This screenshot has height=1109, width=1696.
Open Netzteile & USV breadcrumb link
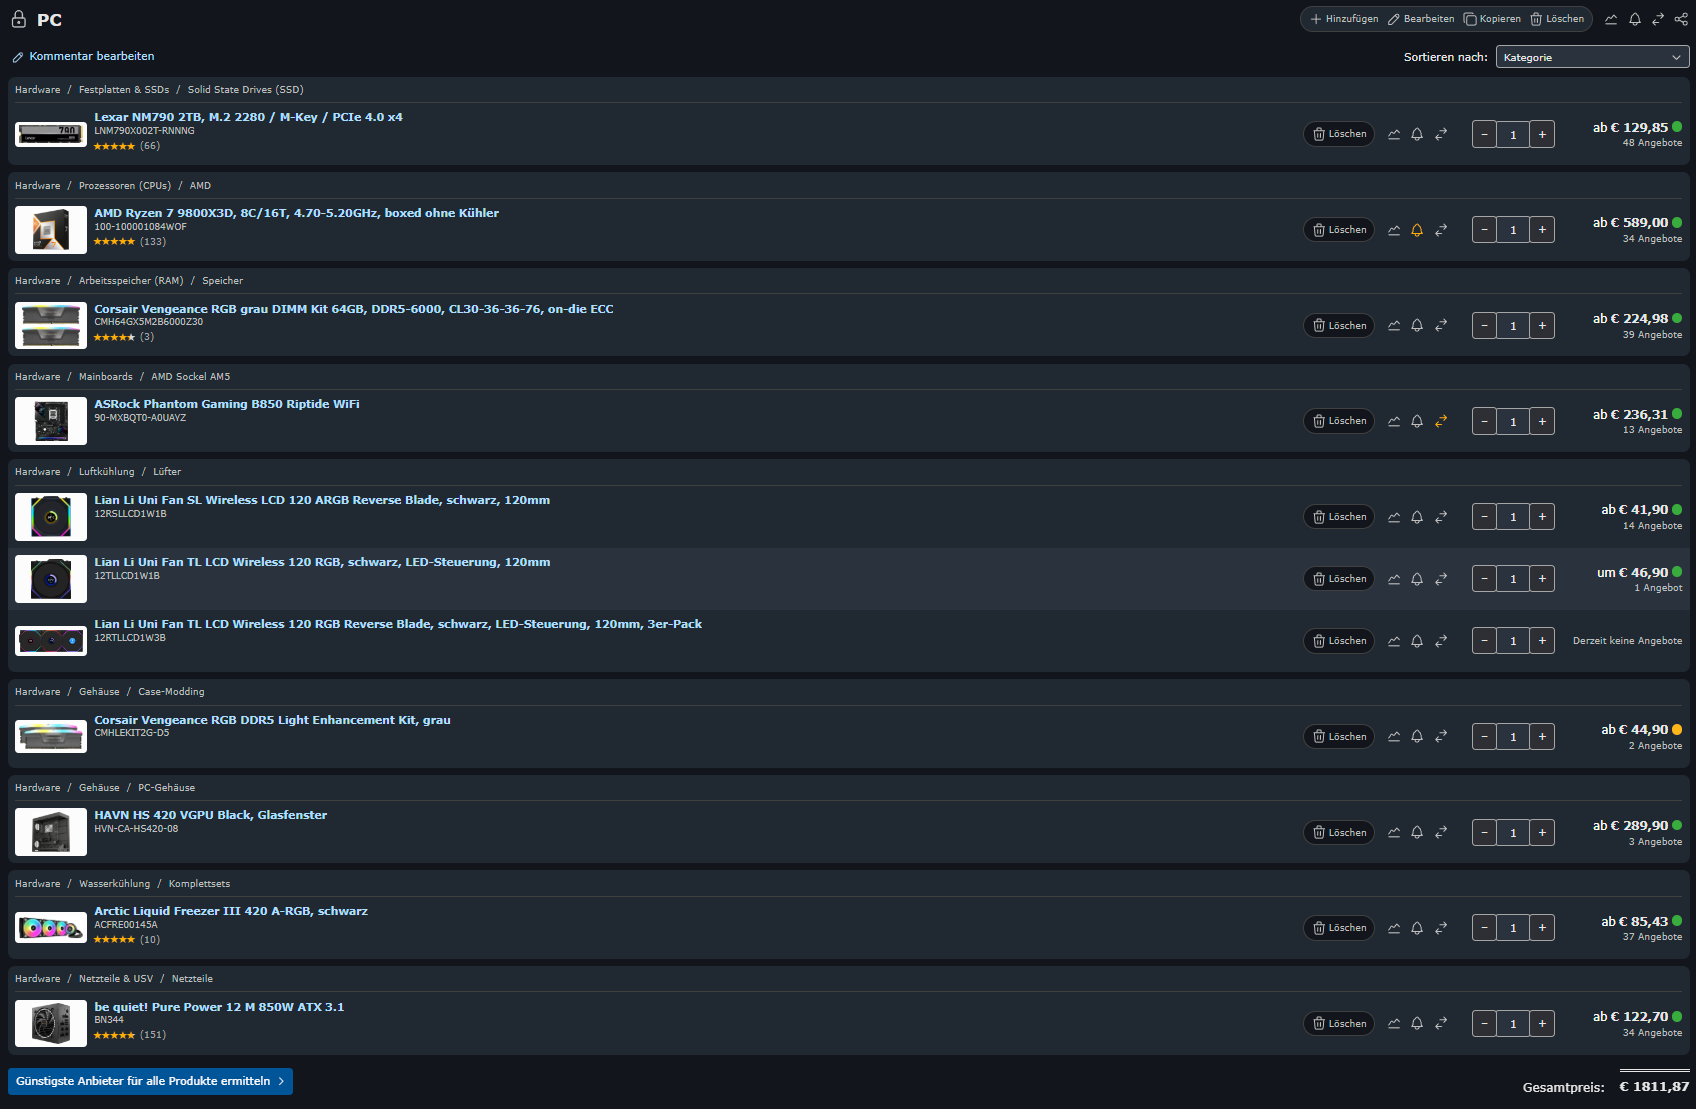click(x=116, y=979)
